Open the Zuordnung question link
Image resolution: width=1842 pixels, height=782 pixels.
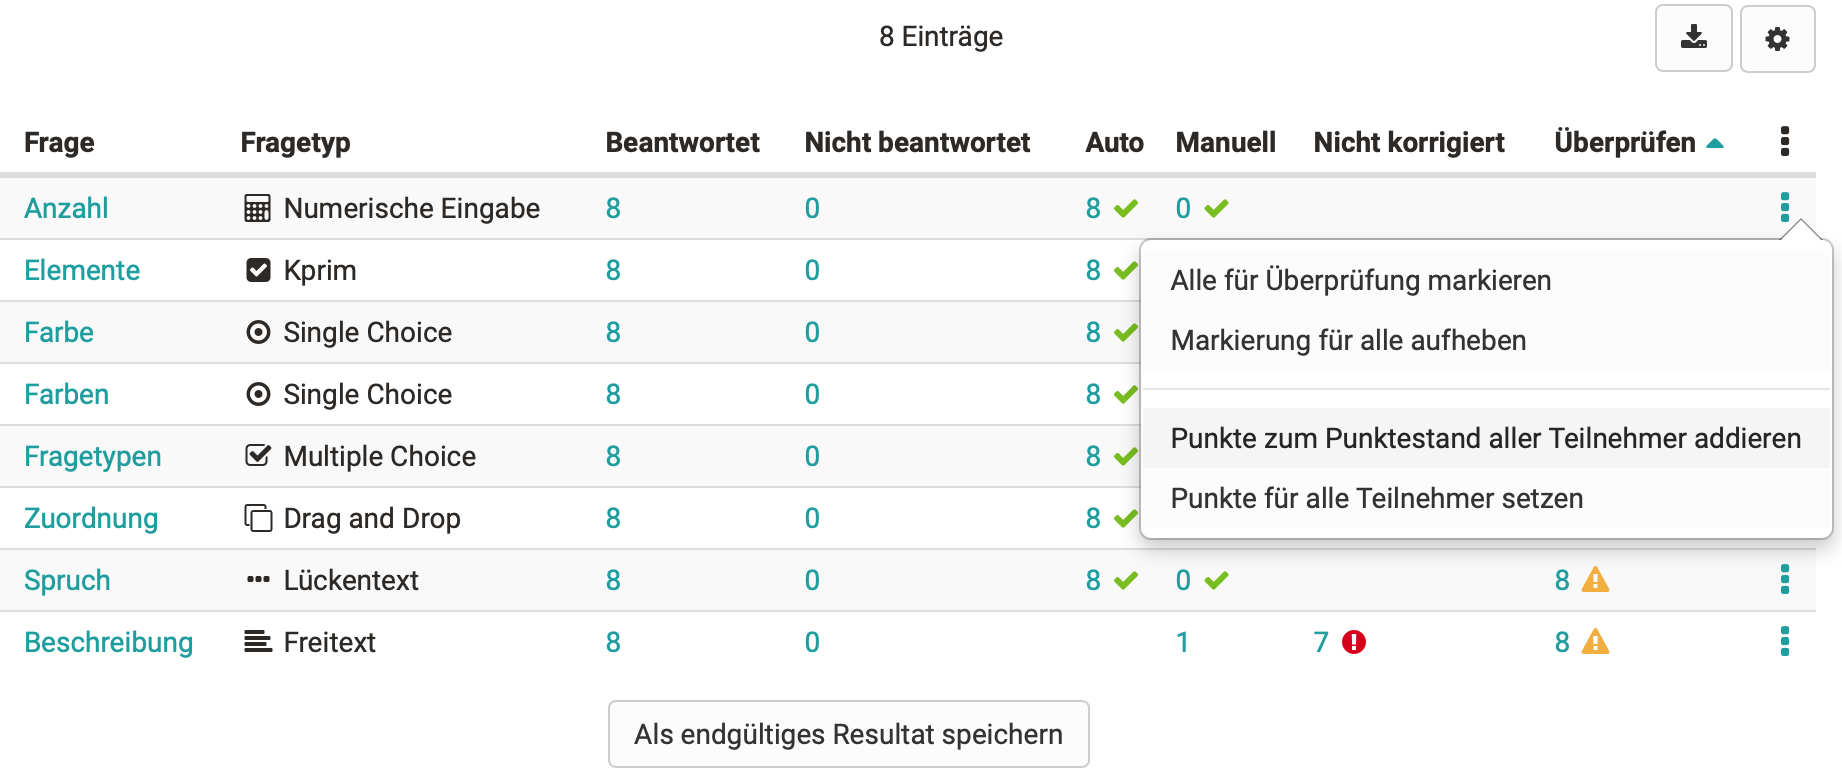91,518
